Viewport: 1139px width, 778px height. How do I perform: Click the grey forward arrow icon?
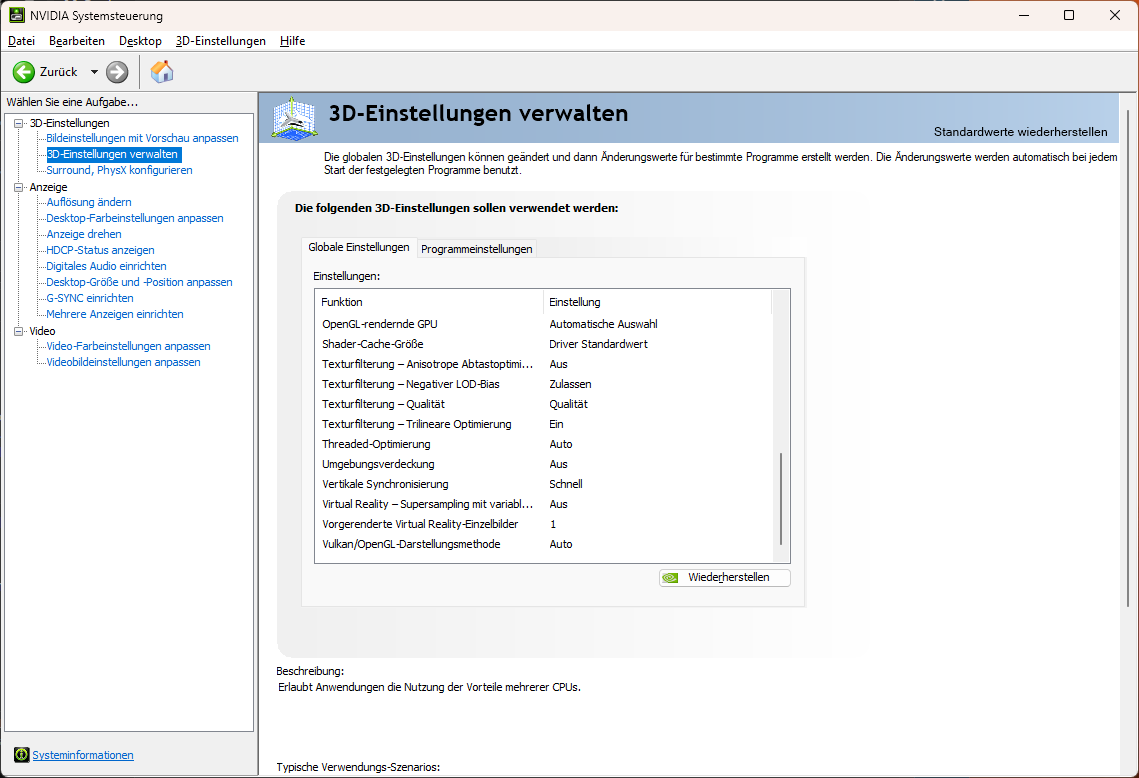117,72
